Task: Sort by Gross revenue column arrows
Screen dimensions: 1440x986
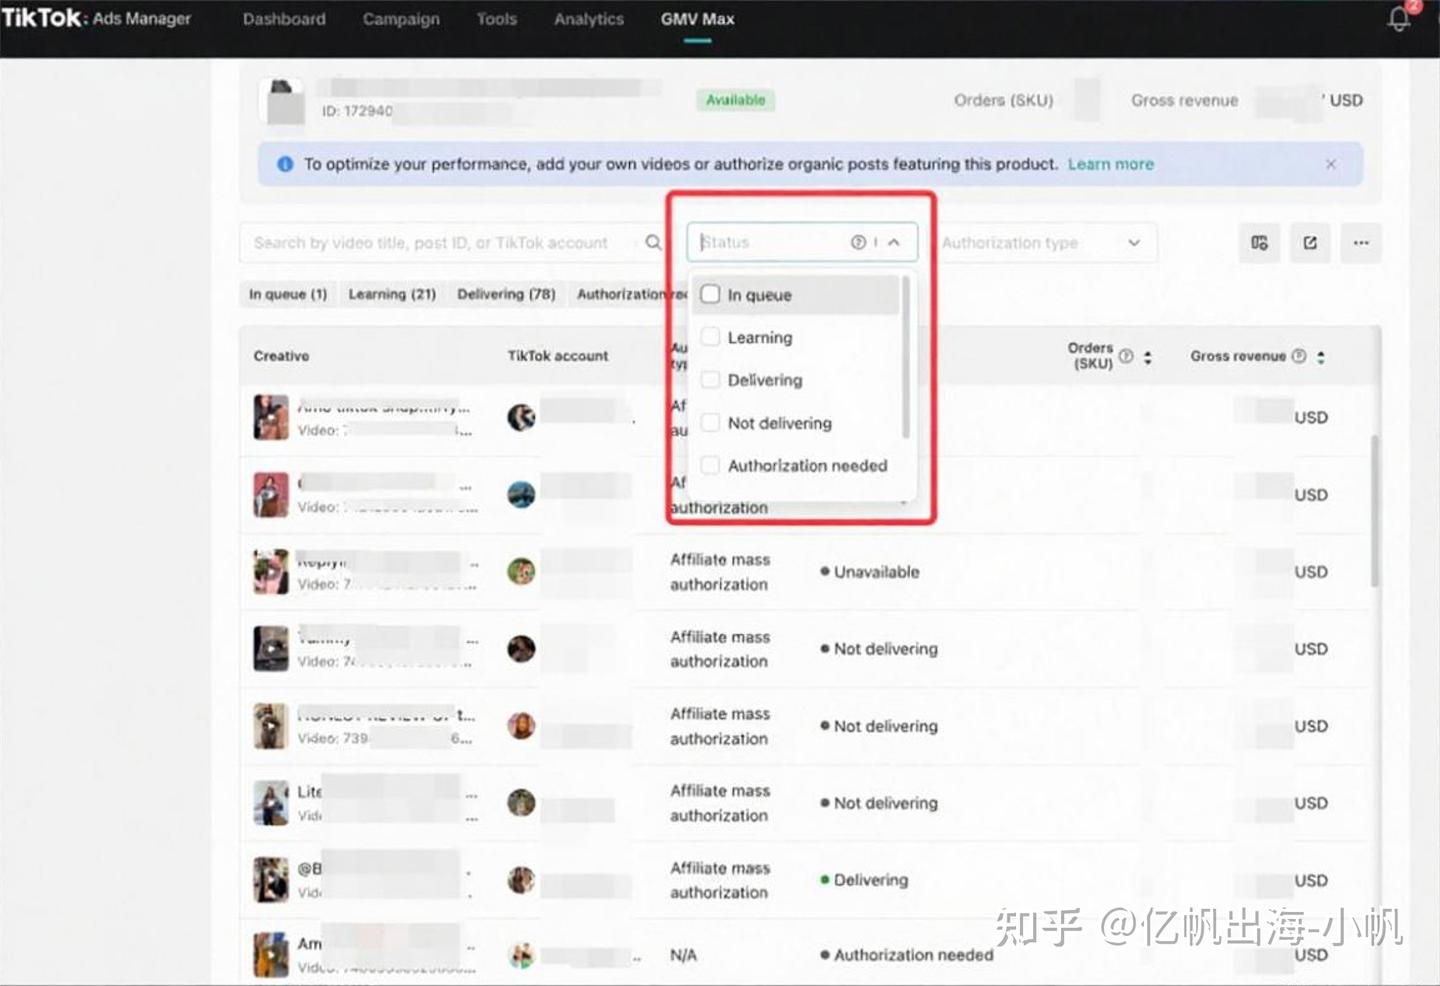Action: [x=1320, y=356]
